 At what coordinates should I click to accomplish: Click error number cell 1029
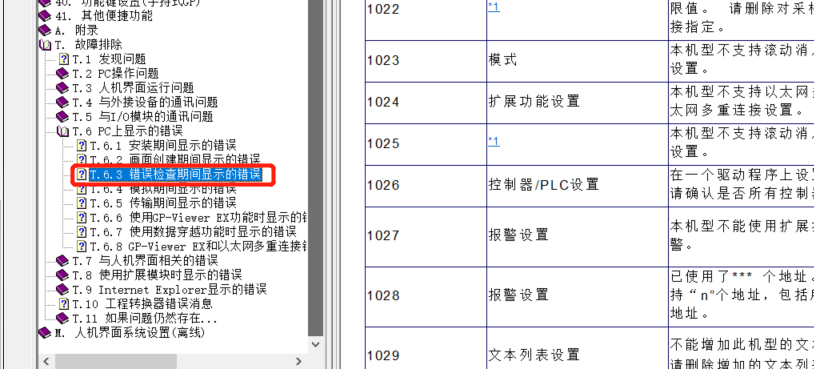pos(426,348)
